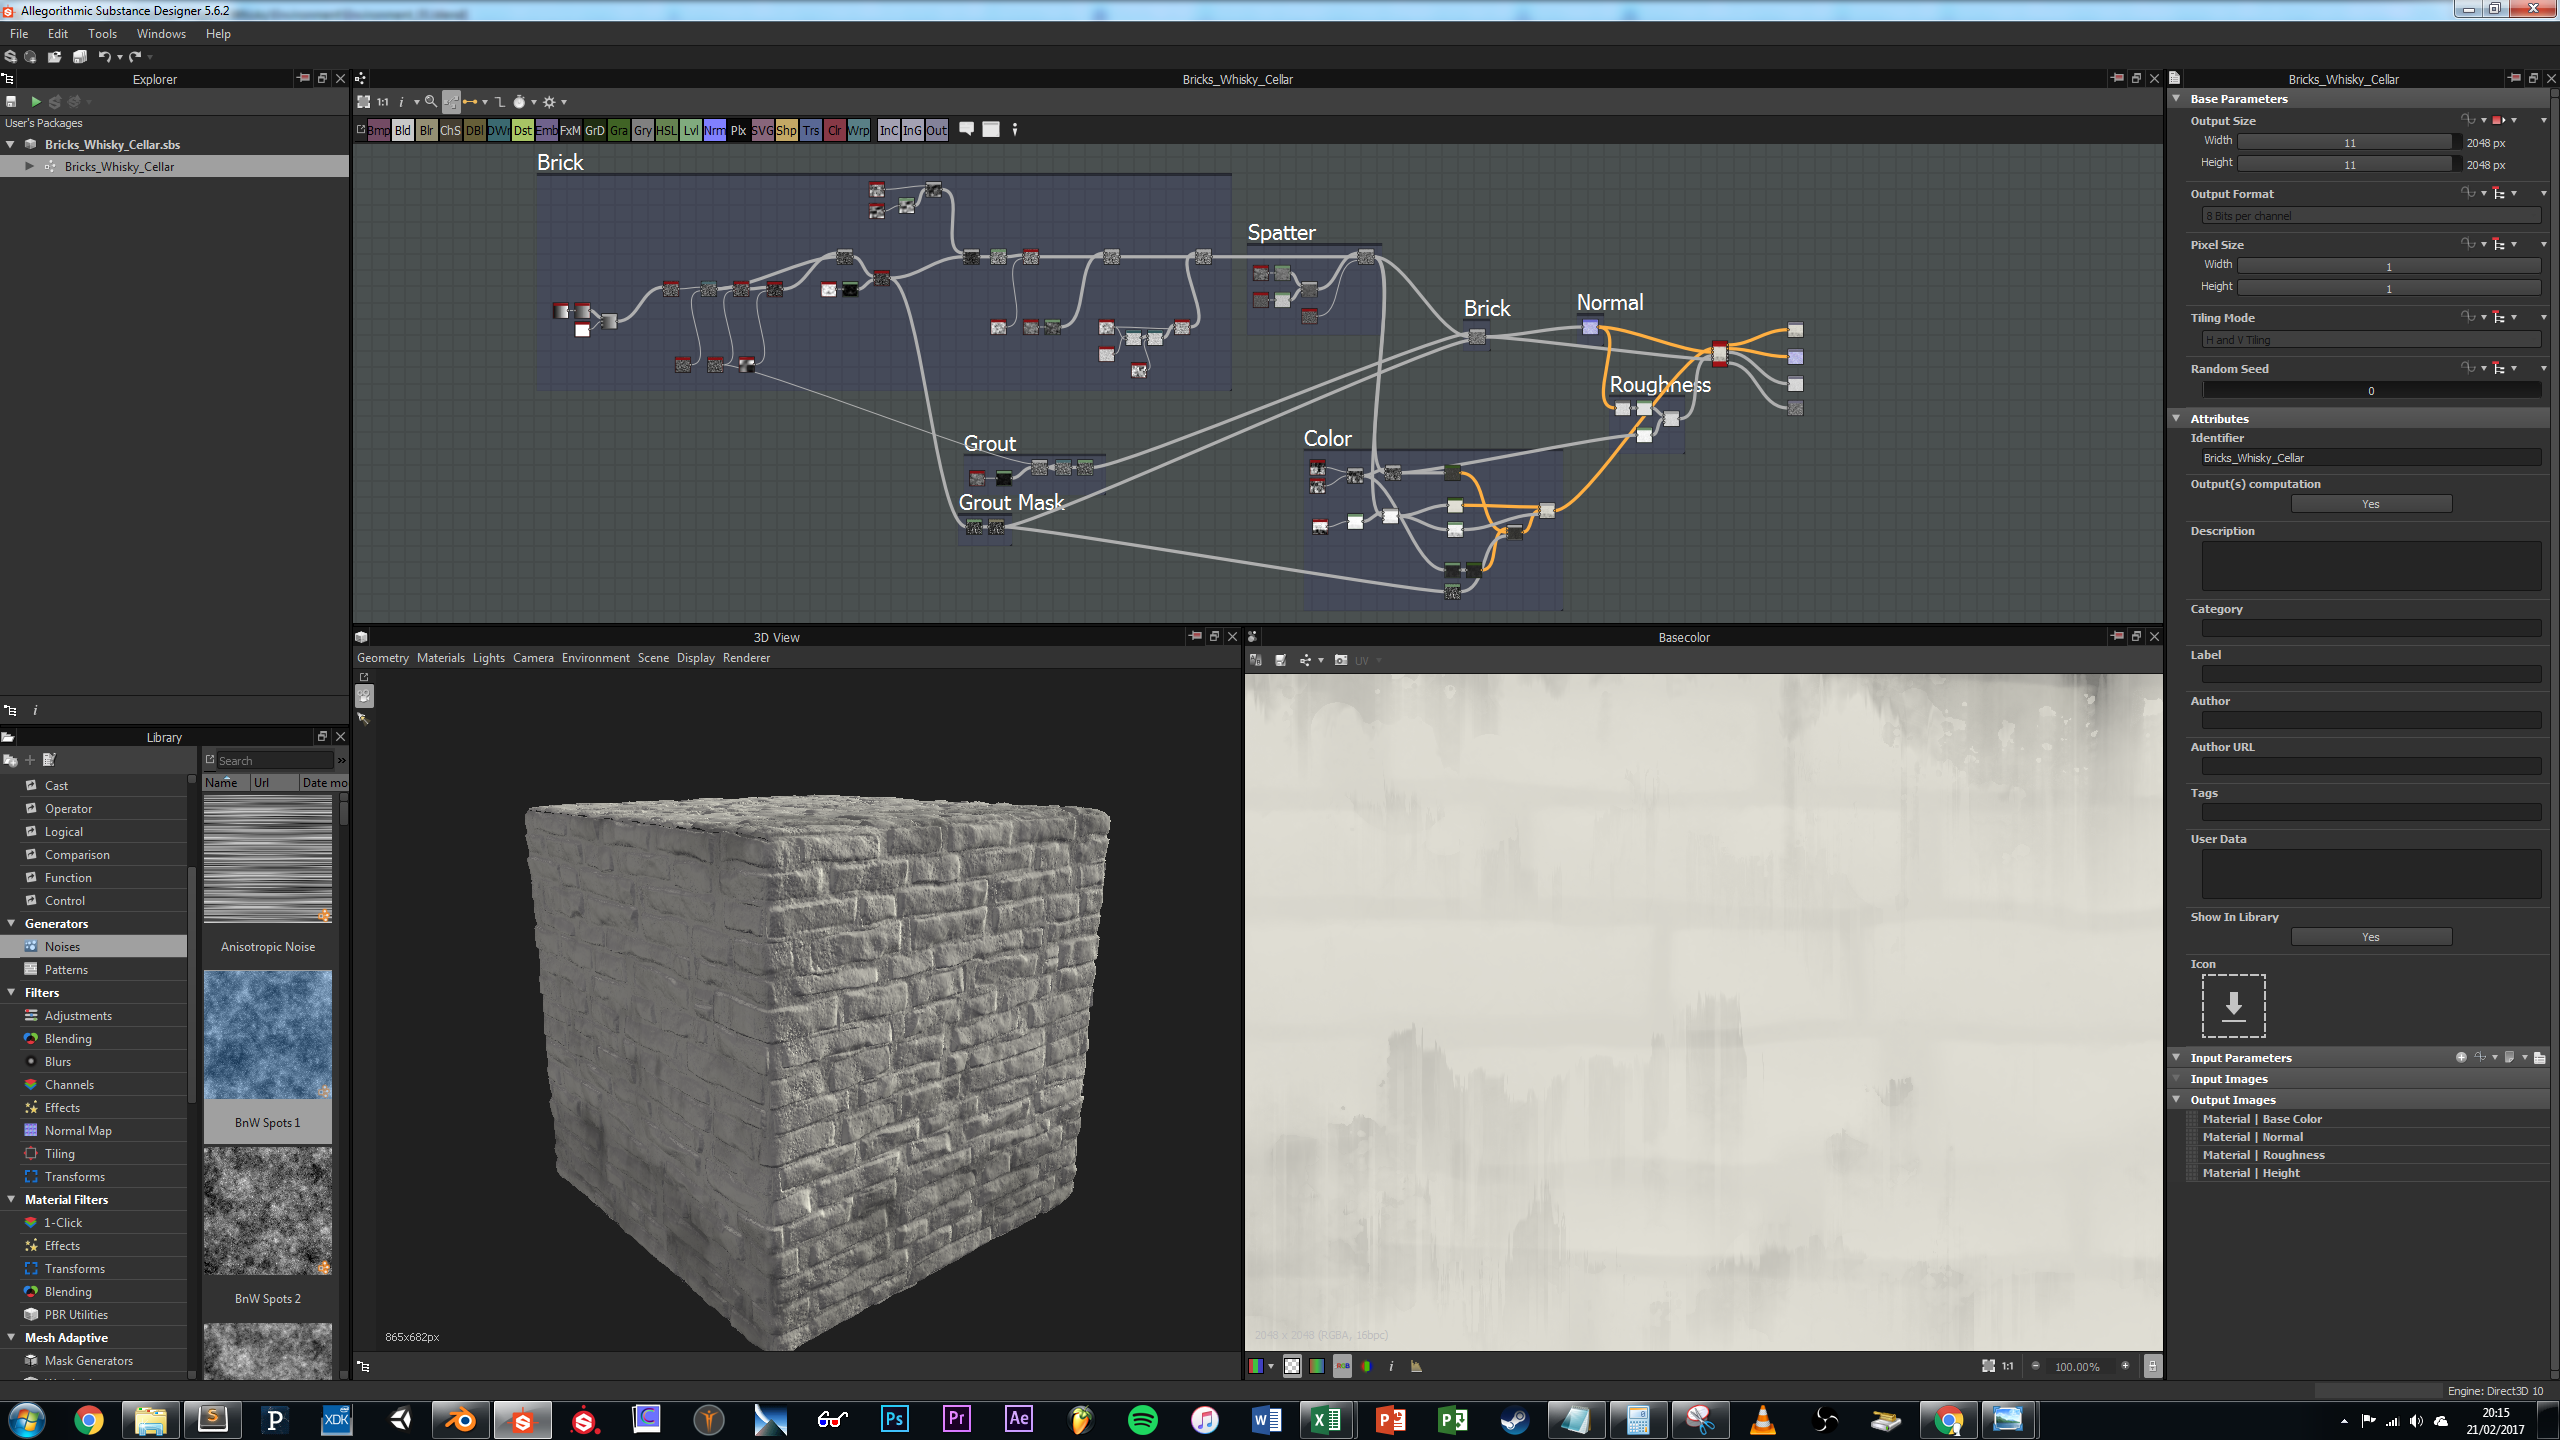Click the Library search field
Viewport: 2560px width, 1440px height.
pos(273,761)
